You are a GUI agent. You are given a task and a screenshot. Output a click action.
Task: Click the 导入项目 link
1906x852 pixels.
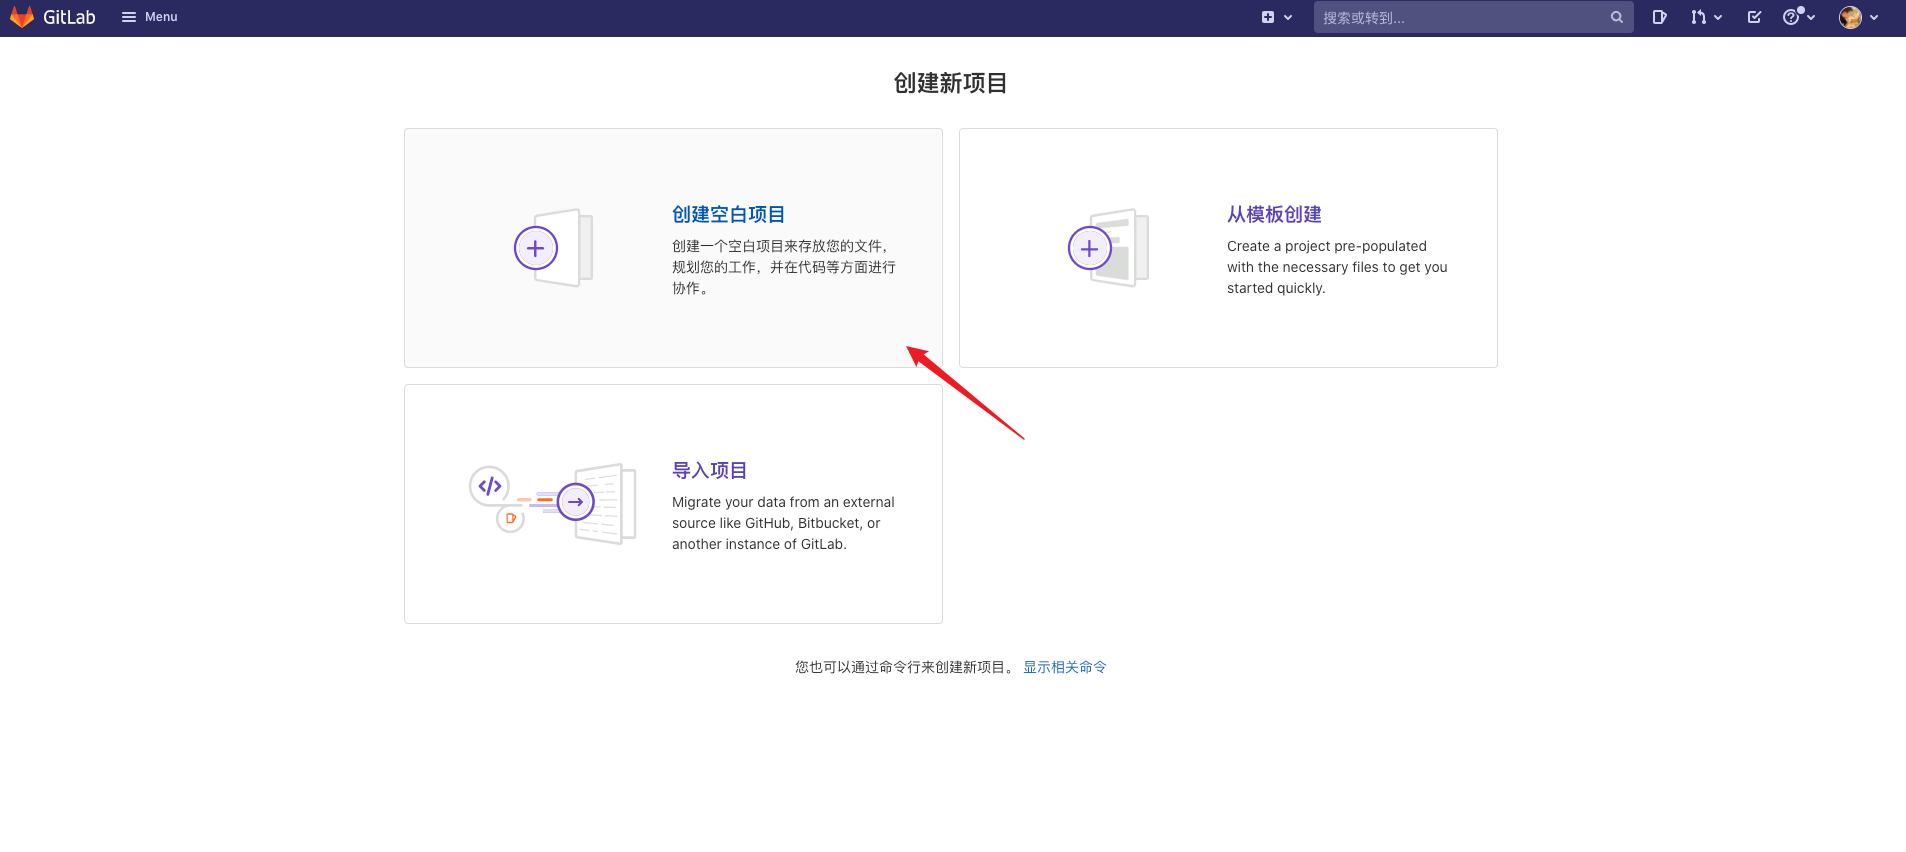tap(709, 470)
